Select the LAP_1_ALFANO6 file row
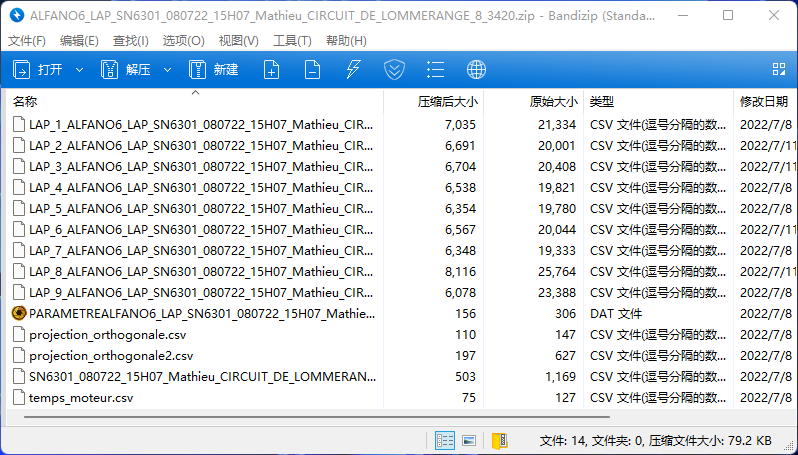Screen dimensions: 798x455 [401, 124]
